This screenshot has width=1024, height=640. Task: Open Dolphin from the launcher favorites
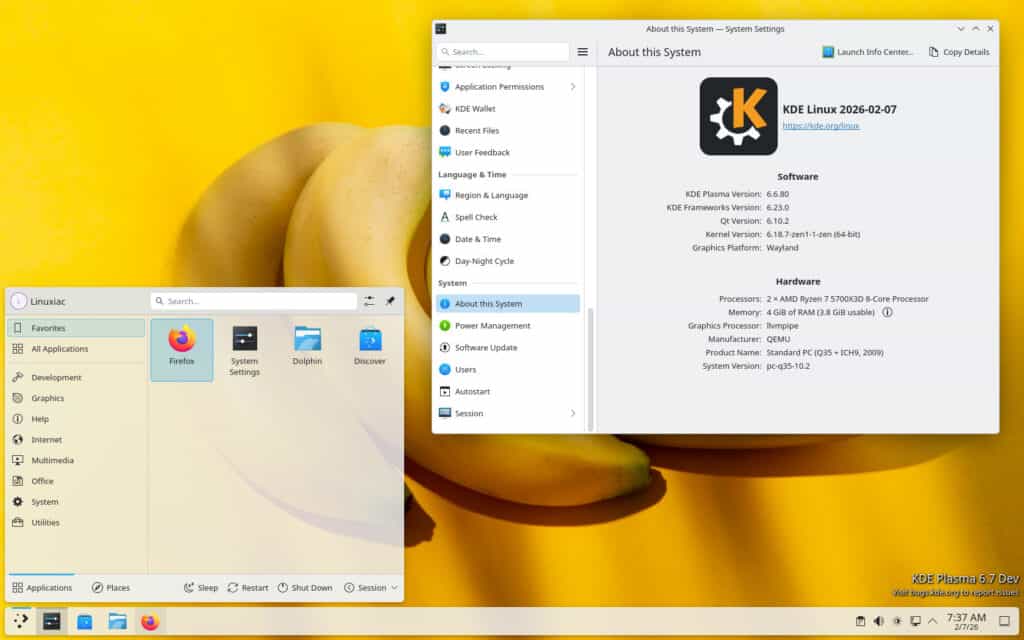tap(306, 344)
